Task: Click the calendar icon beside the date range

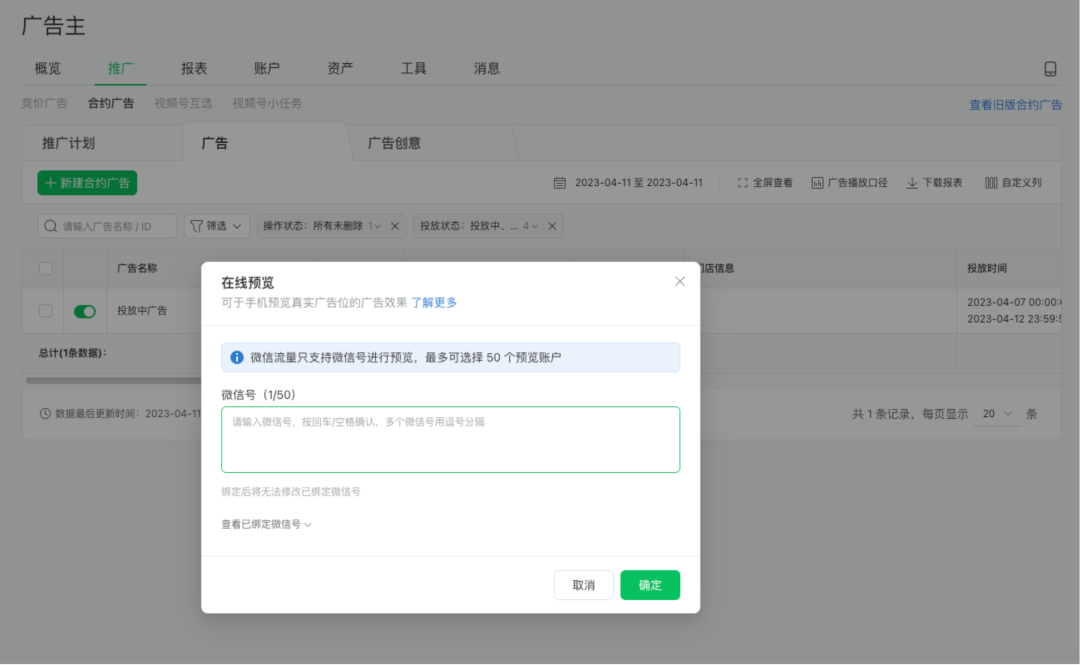Action: [x=559, y=183]
